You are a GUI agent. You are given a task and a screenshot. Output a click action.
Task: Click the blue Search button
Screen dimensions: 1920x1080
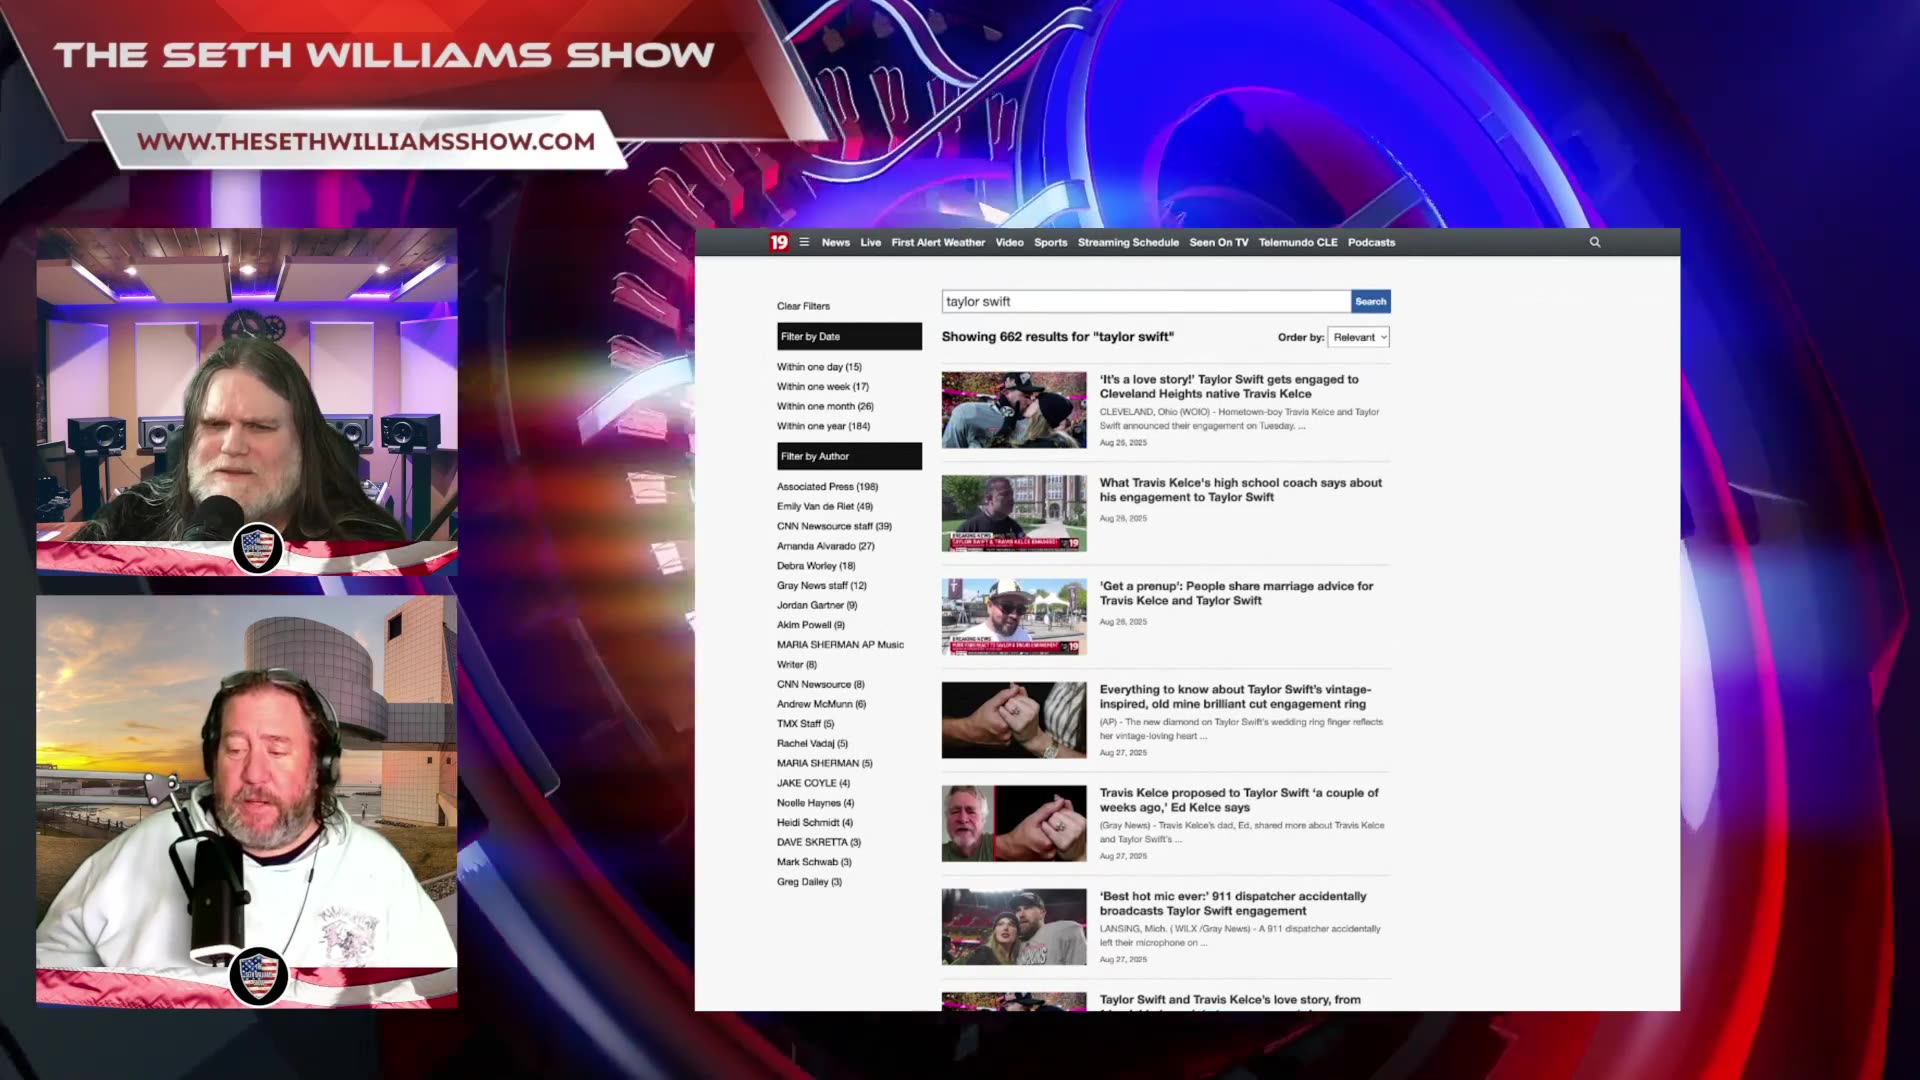click(x=1371, y=301)
